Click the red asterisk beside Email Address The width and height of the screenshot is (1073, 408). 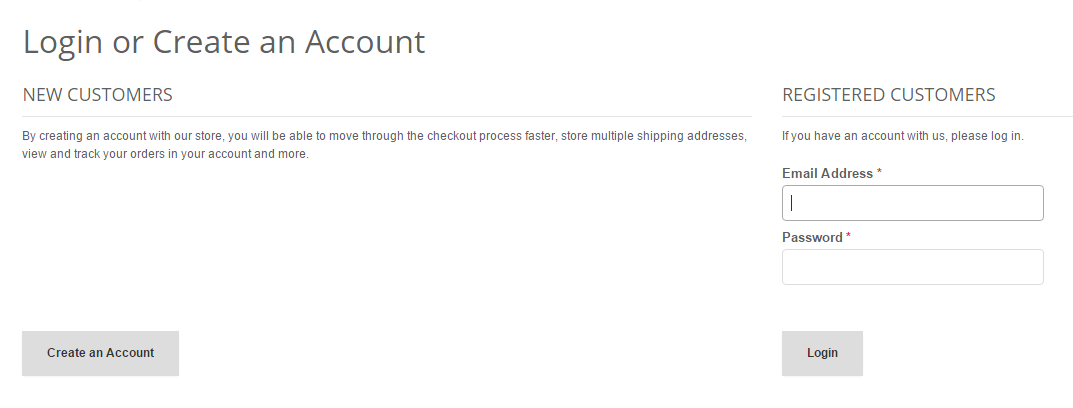tap(879, 173)
